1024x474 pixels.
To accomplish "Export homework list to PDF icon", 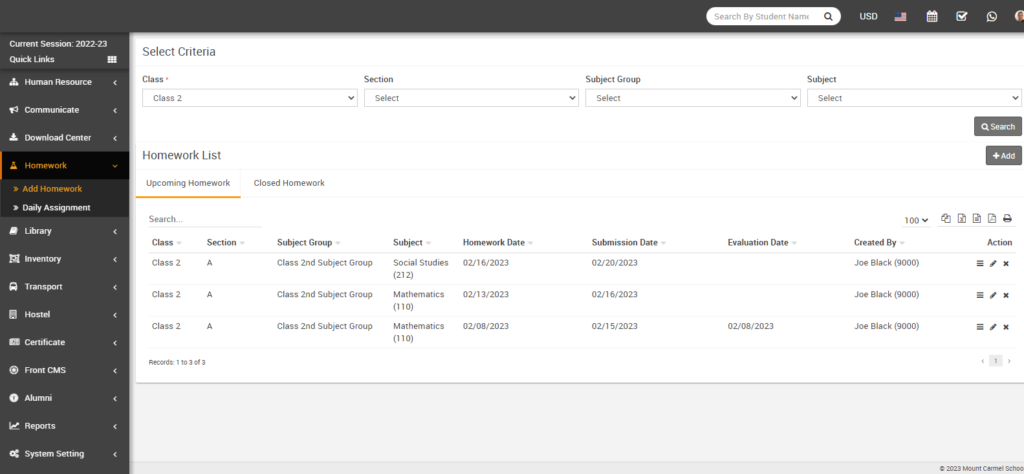I will (992, 219).
